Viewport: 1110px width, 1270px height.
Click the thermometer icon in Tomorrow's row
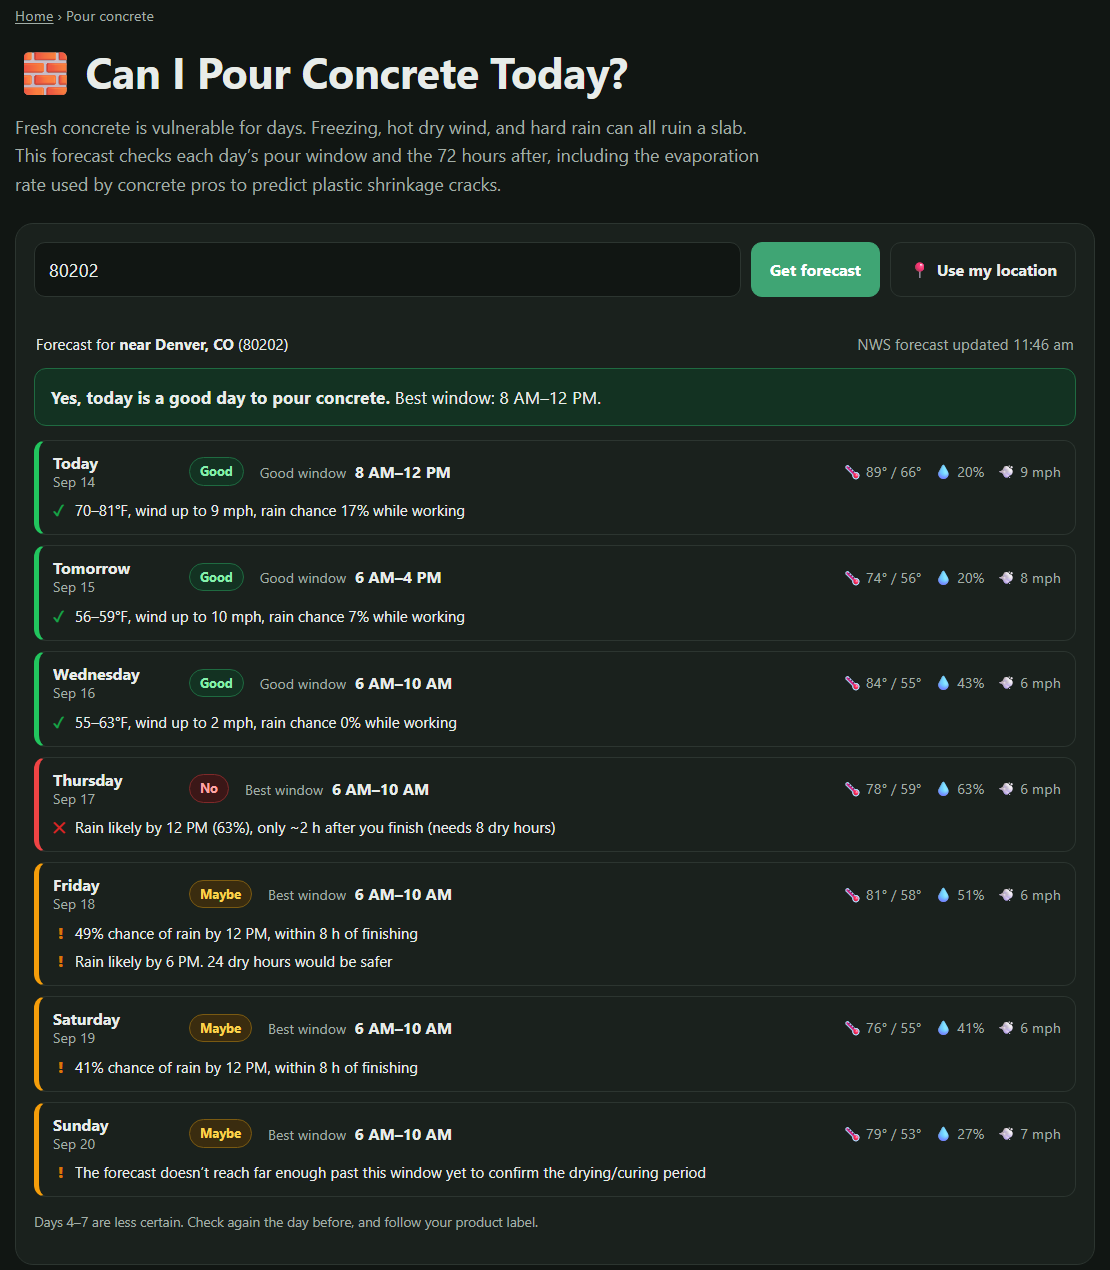tap(852, 578)
